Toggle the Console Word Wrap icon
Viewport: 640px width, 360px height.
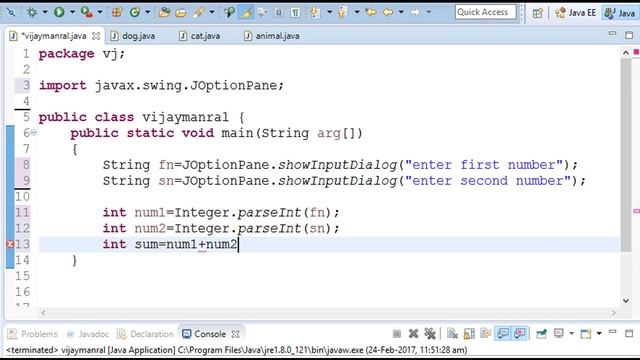485,334
